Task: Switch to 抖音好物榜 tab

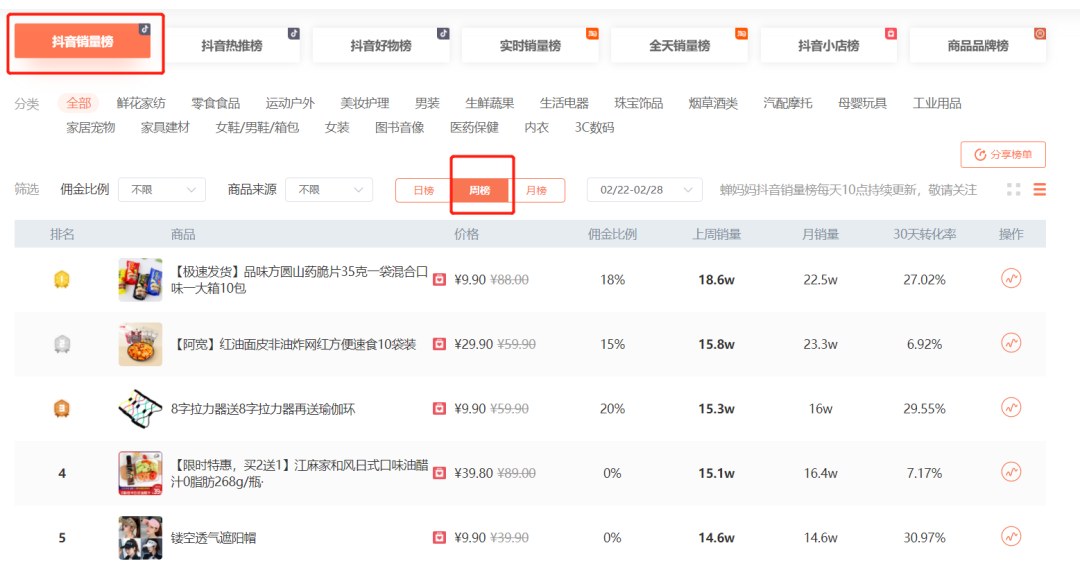Action: click(381, 45)
